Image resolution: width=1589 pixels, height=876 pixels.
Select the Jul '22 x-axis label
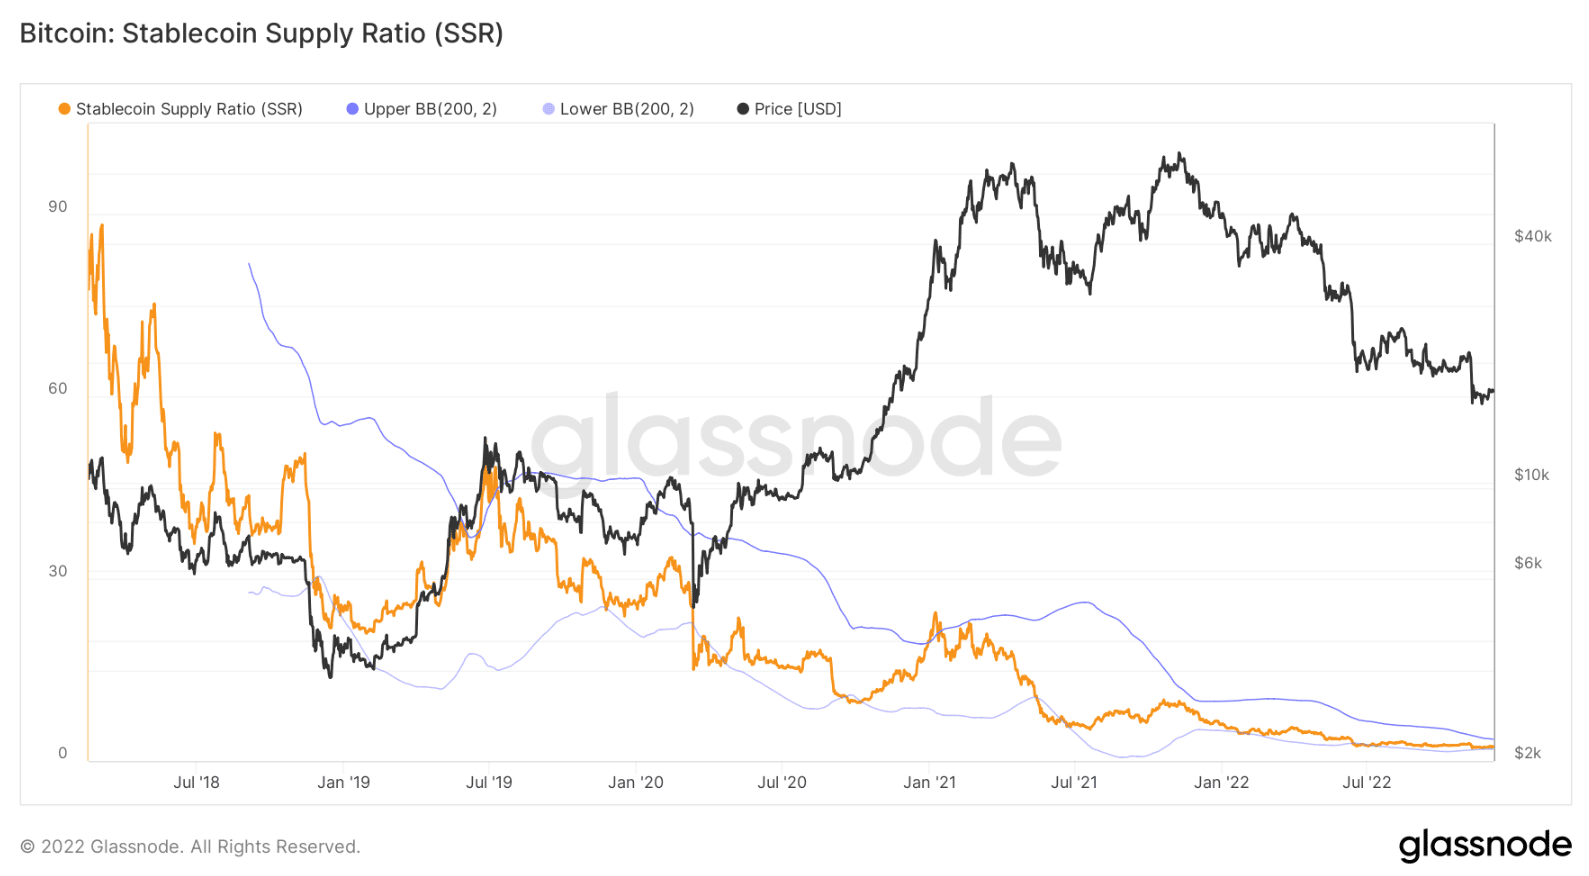(1366, 782)
